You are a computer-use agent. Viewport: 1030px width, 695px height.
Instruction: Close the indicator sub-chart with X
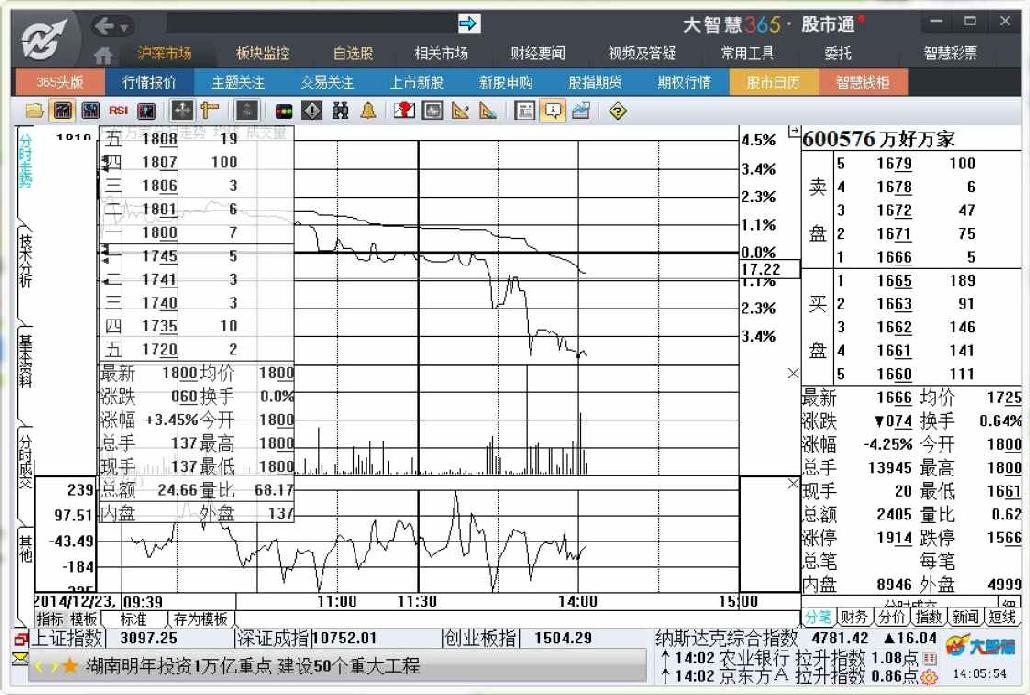click(x=793, y=483)
